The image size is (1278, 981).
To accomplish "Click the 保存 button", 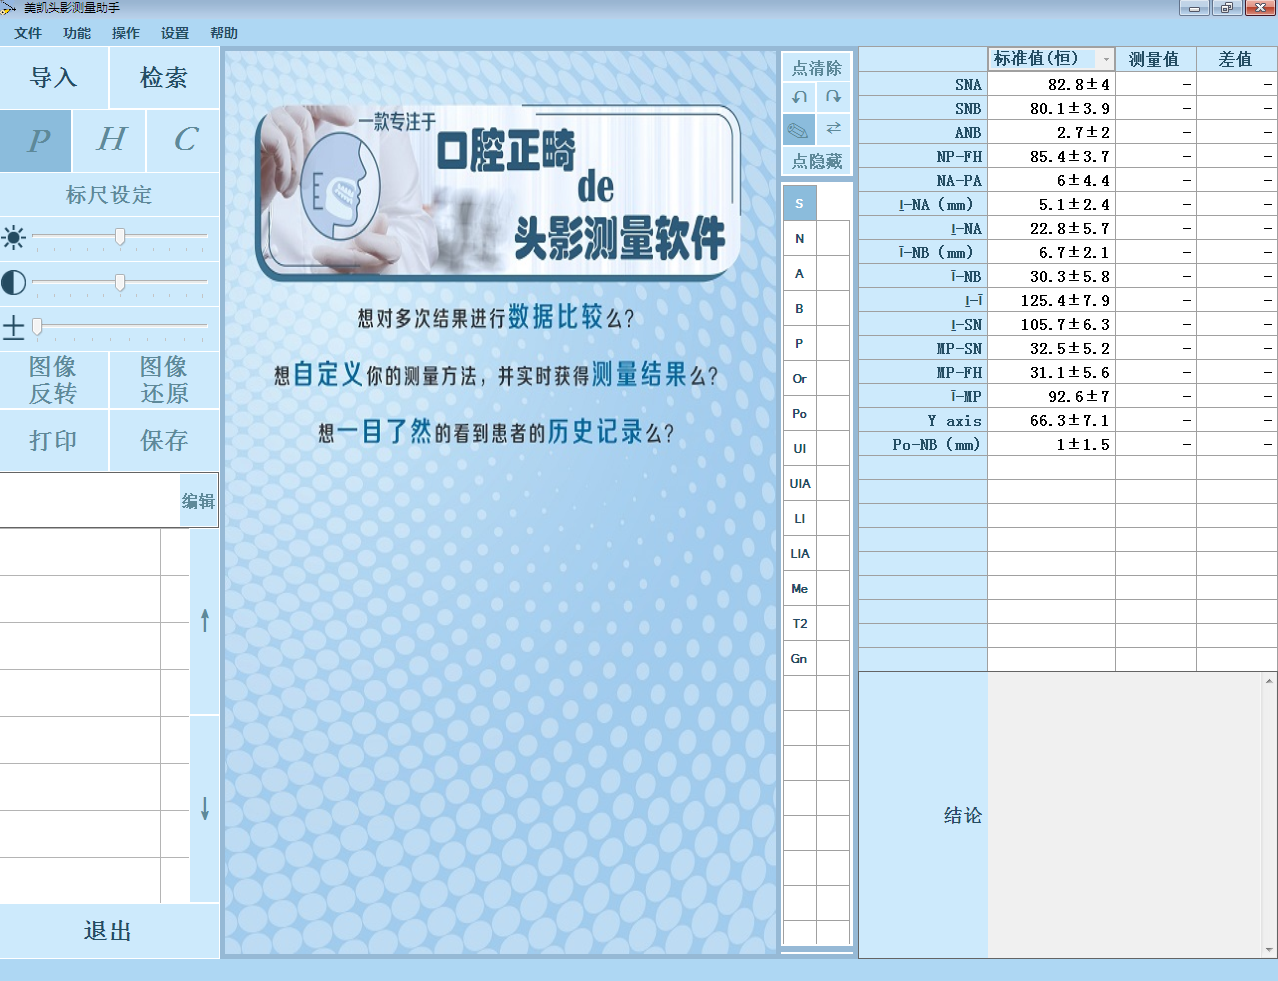I will [164, 440].
